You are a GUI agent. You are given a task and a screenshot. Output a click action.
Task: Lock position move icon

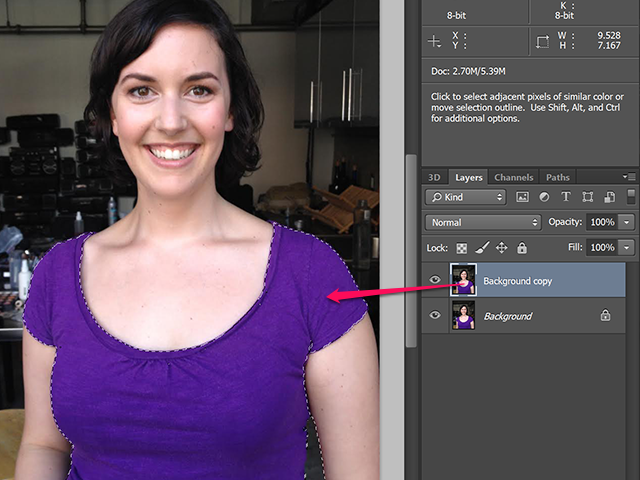point(501,247)
